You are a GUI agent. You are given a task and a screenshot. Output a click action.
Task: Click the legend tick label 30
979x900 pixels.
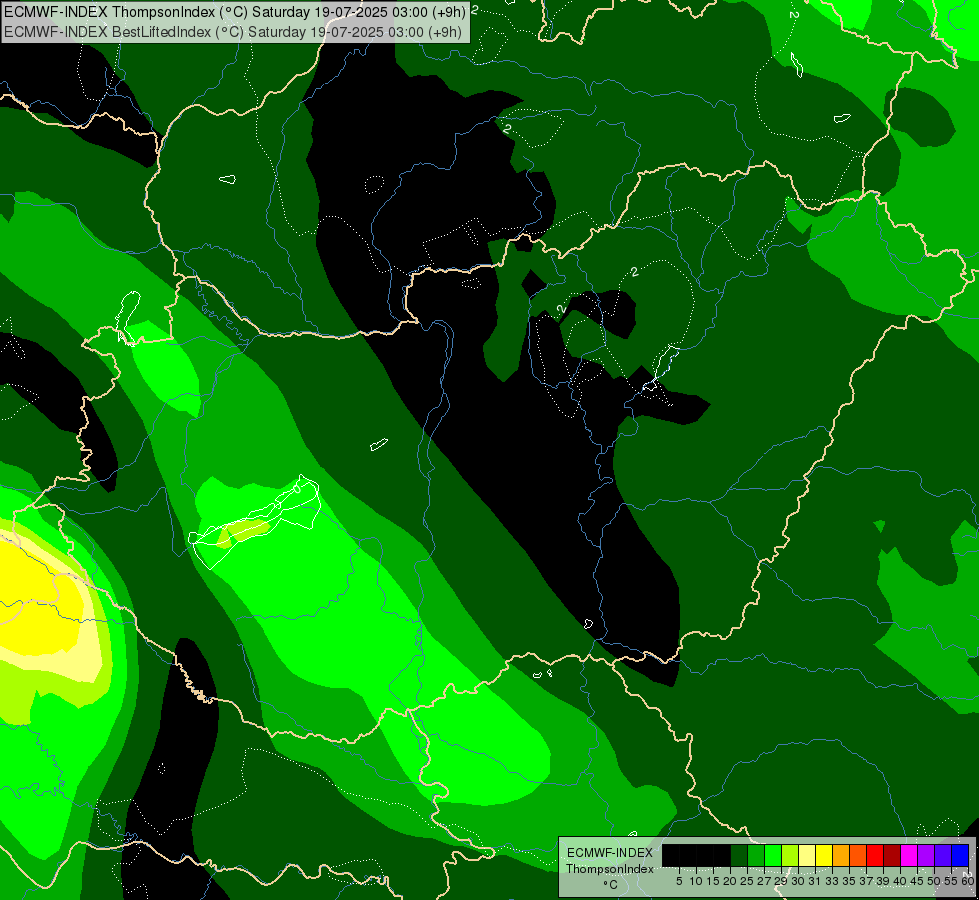coord(798,881)
